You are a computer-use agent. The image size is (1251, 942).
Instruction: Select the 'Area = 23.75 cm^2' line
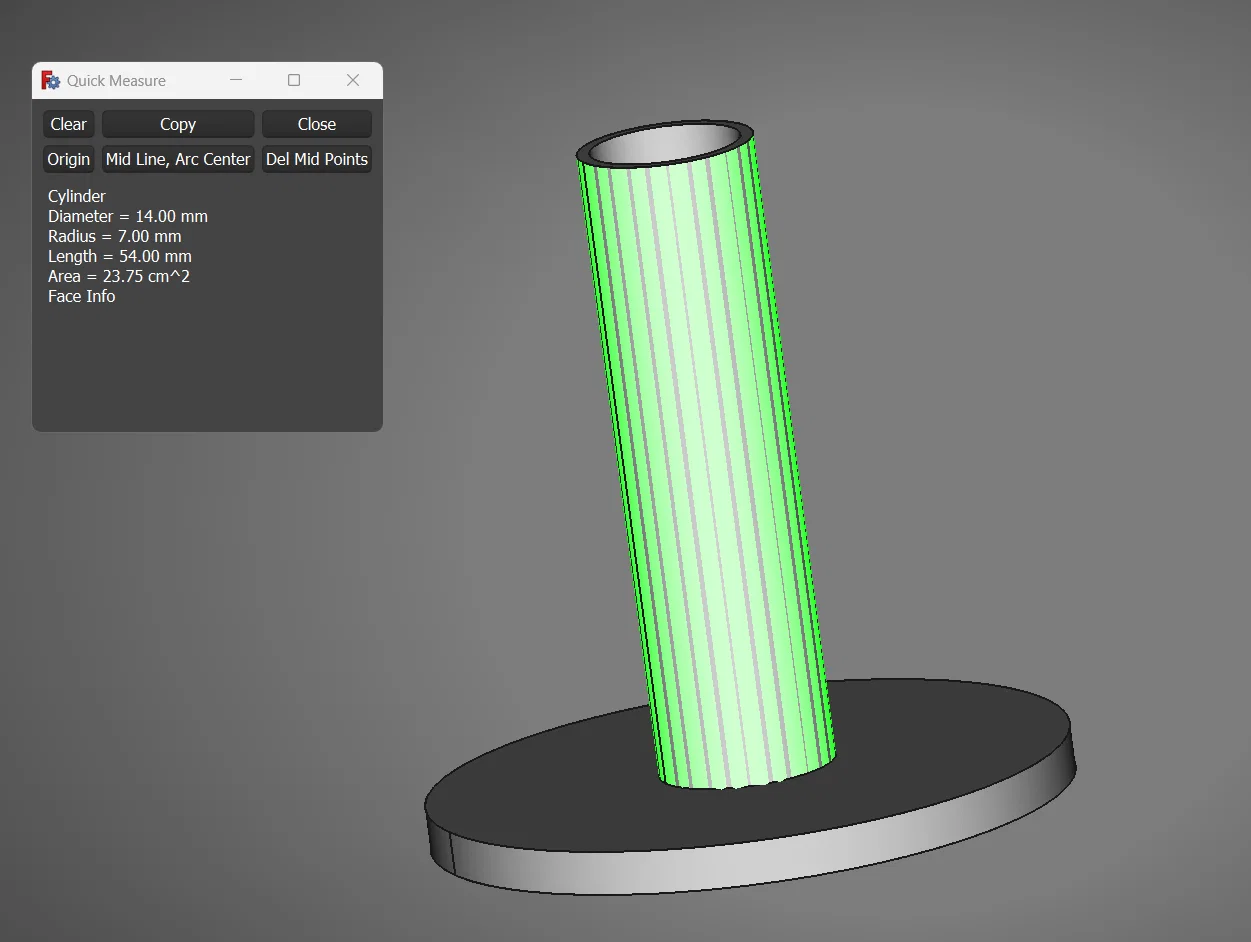[x=119, y=276]
